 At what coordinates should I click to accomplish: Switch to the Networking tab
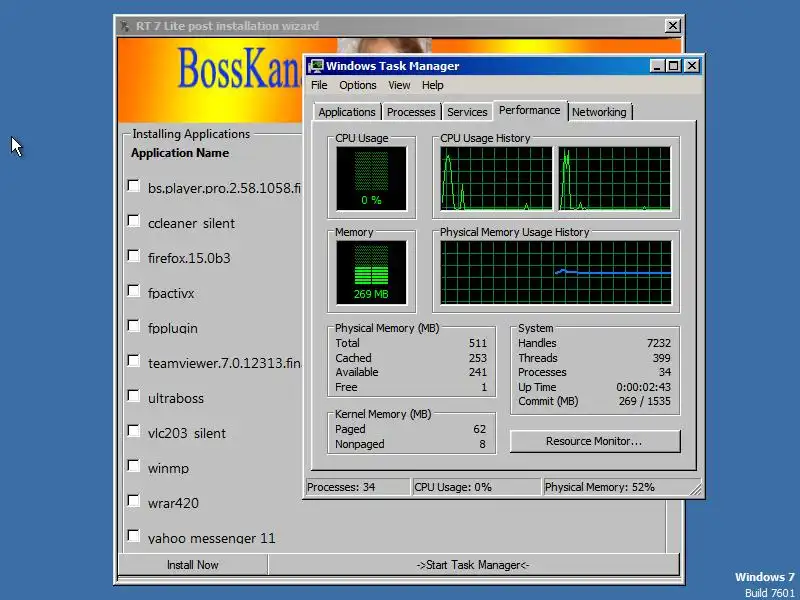click(x=599, y=112)
